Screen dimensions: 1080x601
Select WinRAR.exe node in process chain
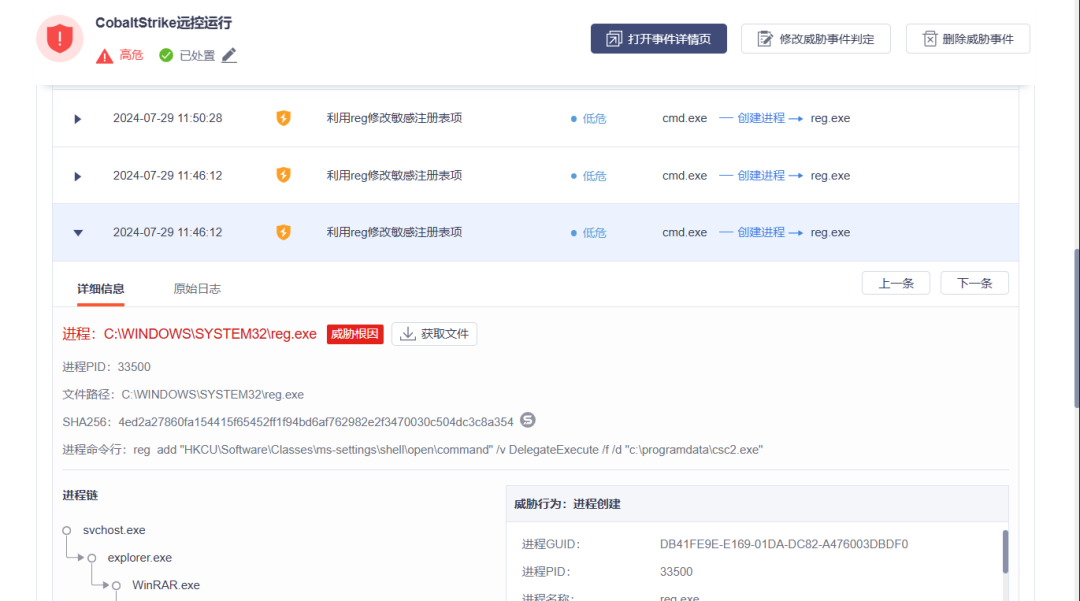[x=166, y=585]
